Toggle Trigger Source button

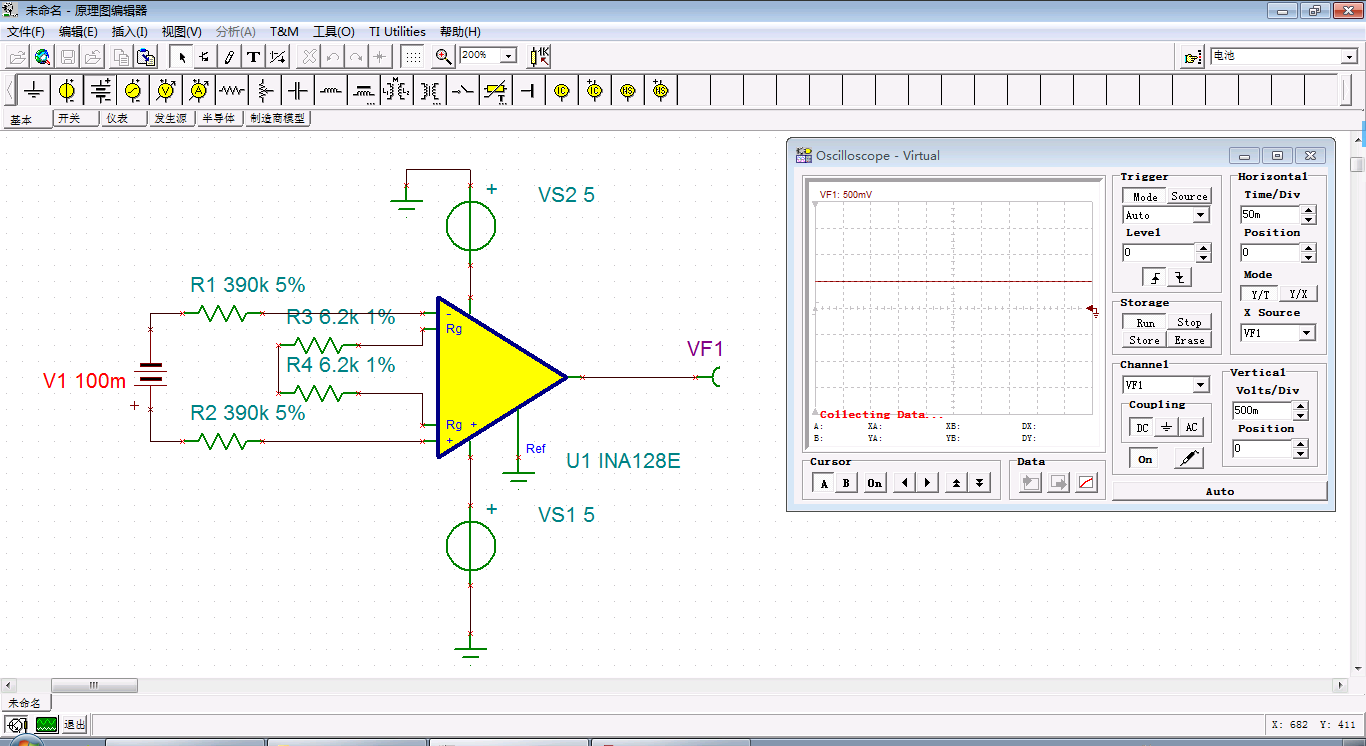pos(1189,197)
